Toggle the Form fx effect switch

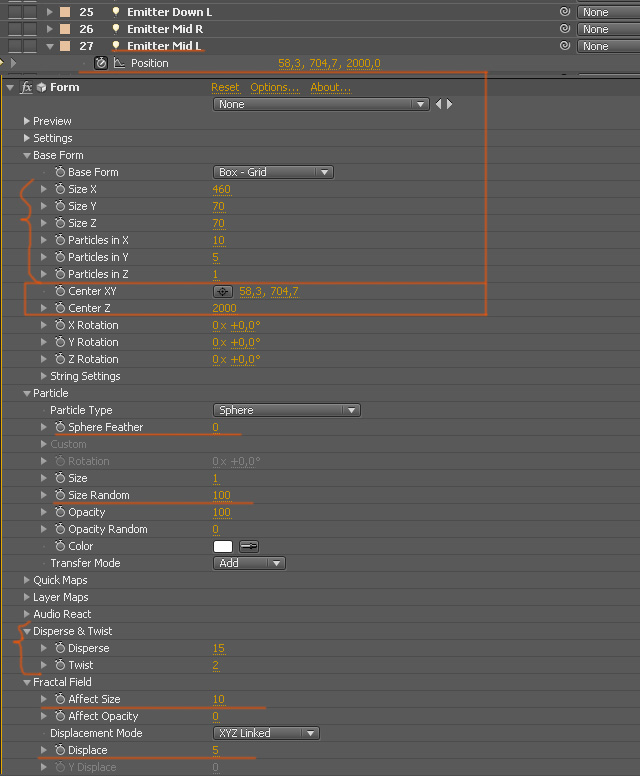(x=26, y=87)
